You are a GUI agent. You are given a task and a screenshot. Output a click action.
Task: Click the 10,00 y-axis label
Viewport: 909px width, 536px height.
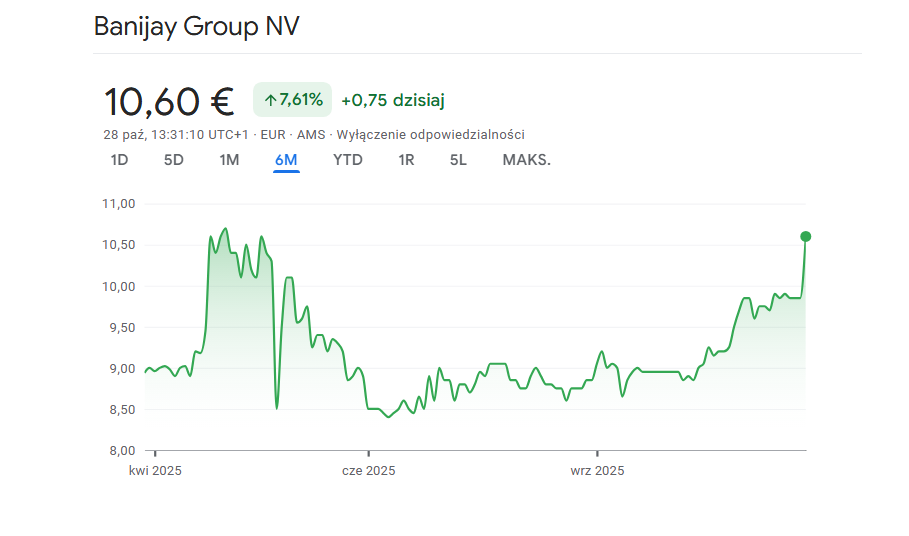point(119,287)
